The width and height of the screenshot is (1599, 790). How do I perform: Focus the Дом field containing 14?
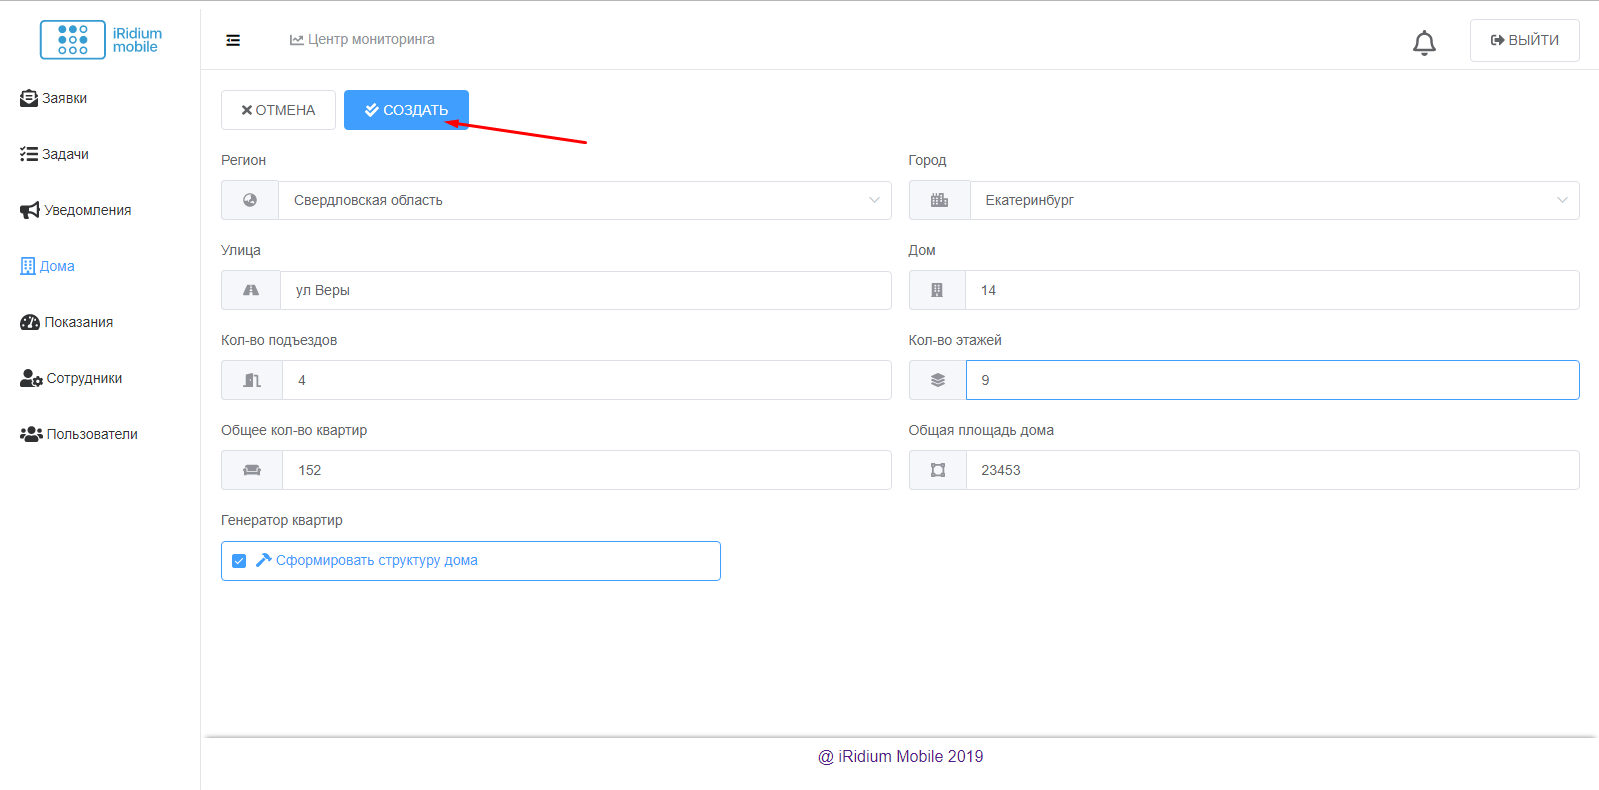coord(1272,290)
